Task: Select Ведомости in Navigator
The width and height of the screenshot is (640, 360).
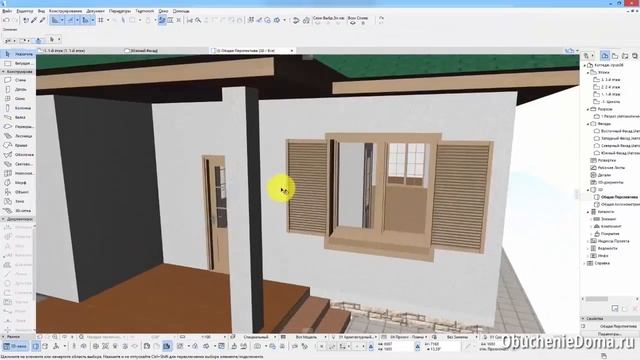Action: click(604, 248)
